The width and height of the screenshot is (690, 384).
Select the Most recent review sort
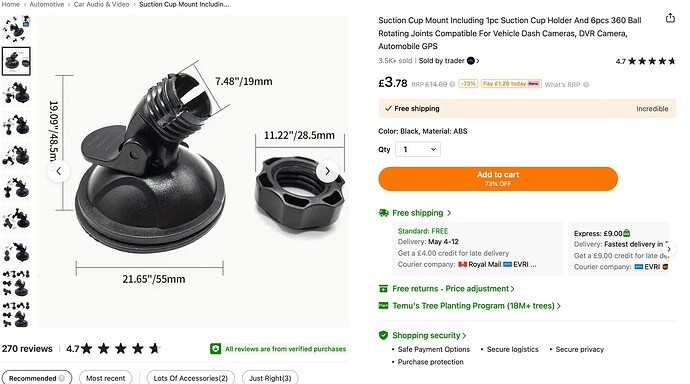(106, 378)
